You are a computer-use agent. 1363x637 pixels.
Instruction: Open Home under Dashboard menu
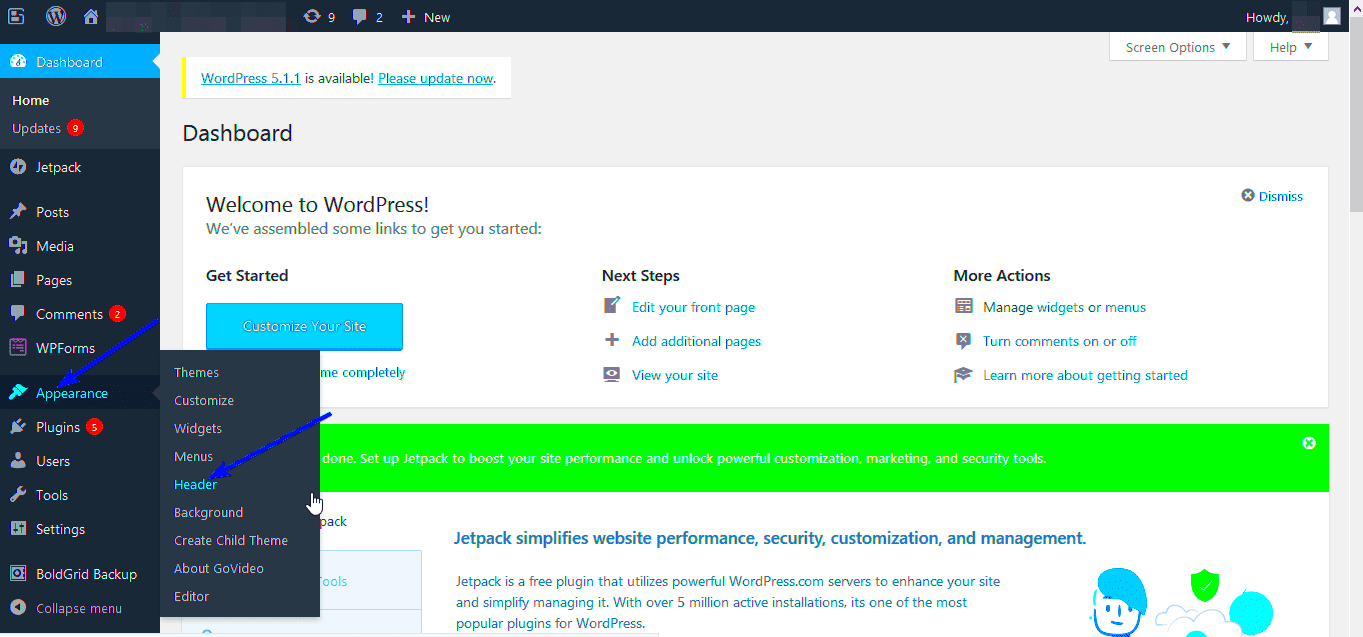31,100
